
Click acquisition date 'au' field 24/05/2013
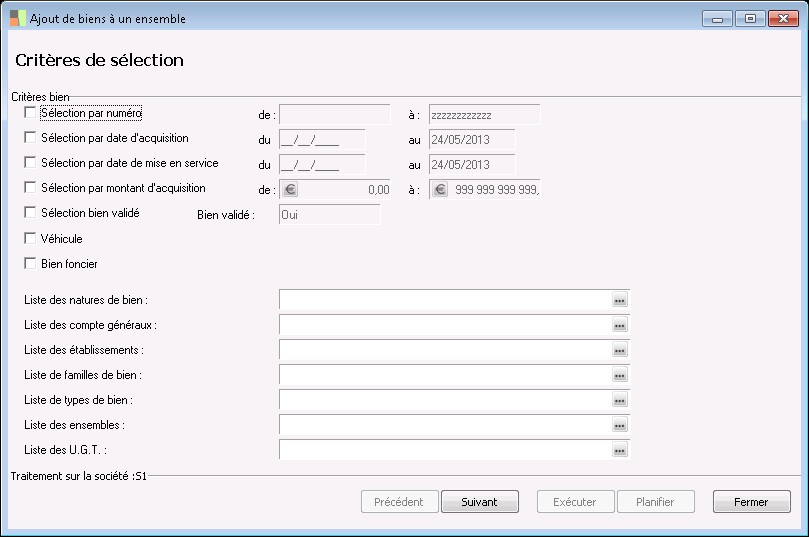472,139
